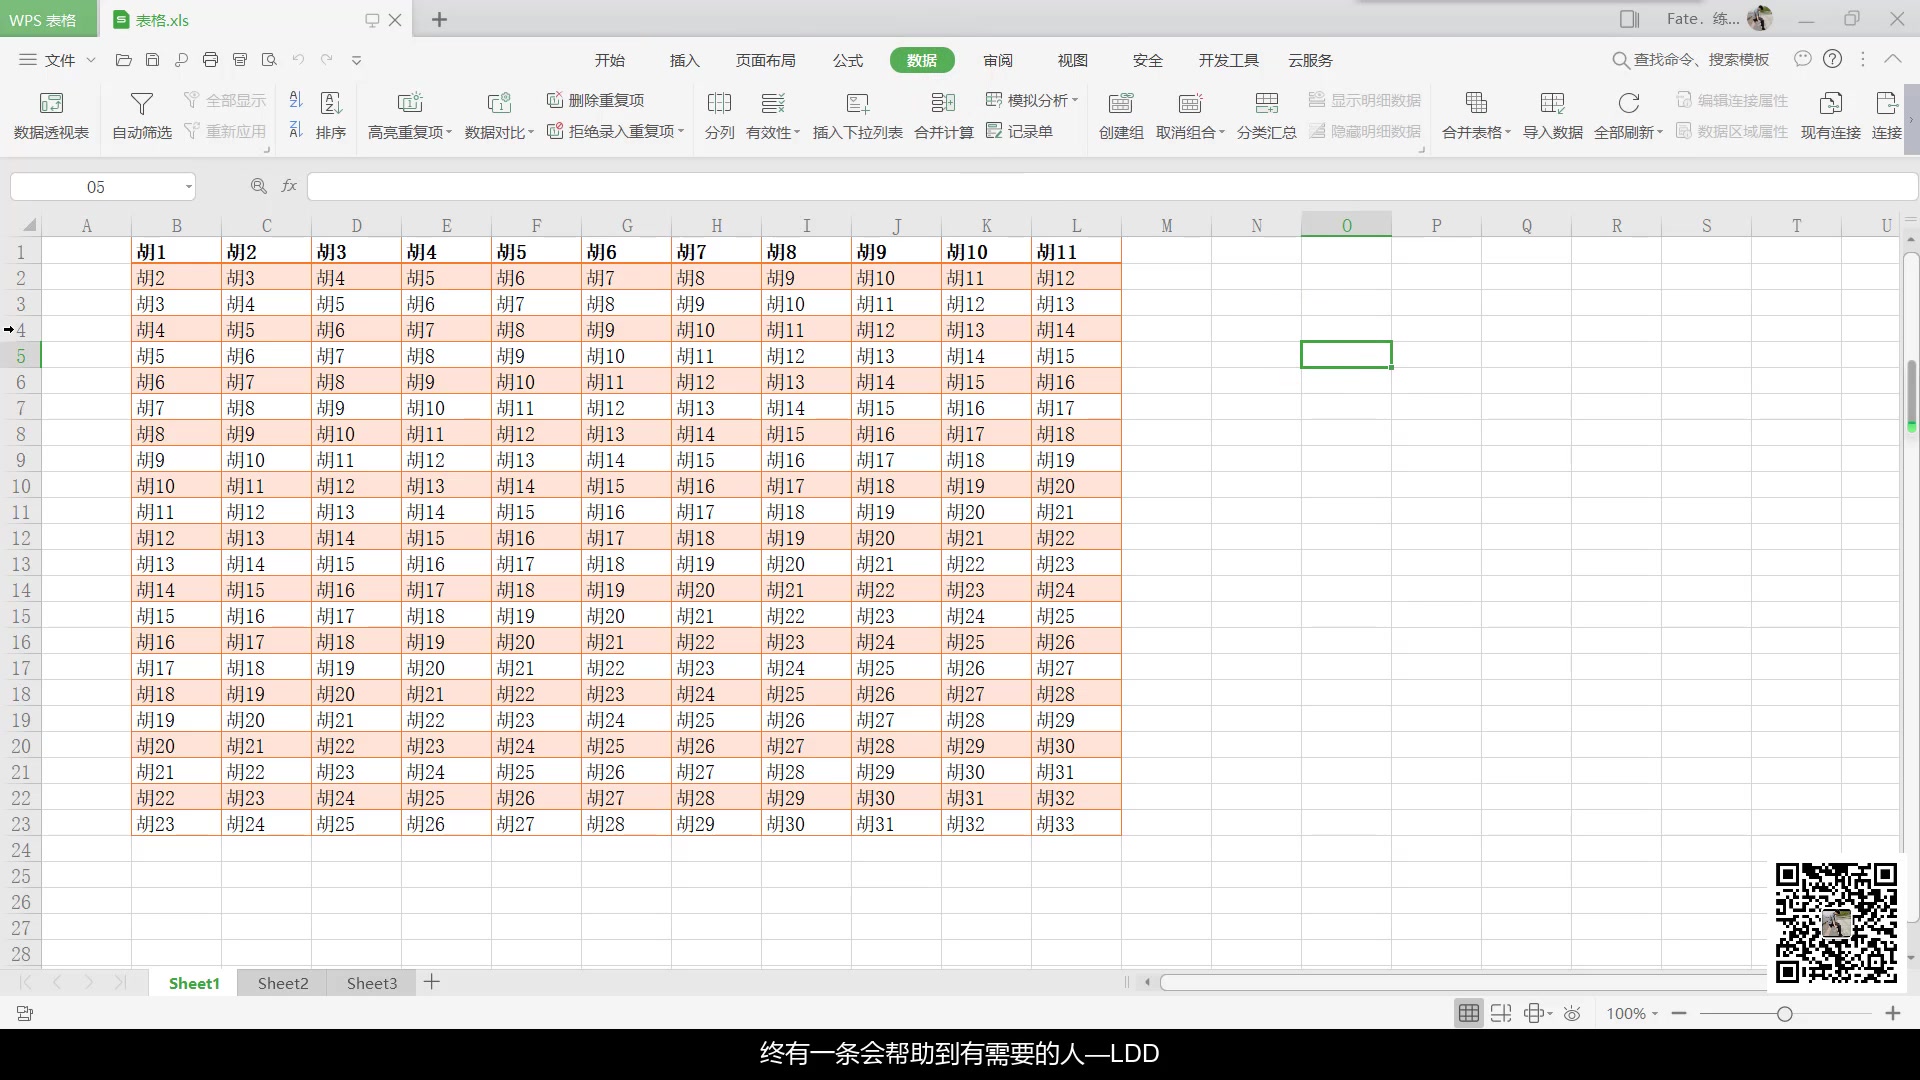Viewport: 1920px width, 1080px height.
Task: Open the zoom level 100% dropdown
Action: coord(1632,1014)
